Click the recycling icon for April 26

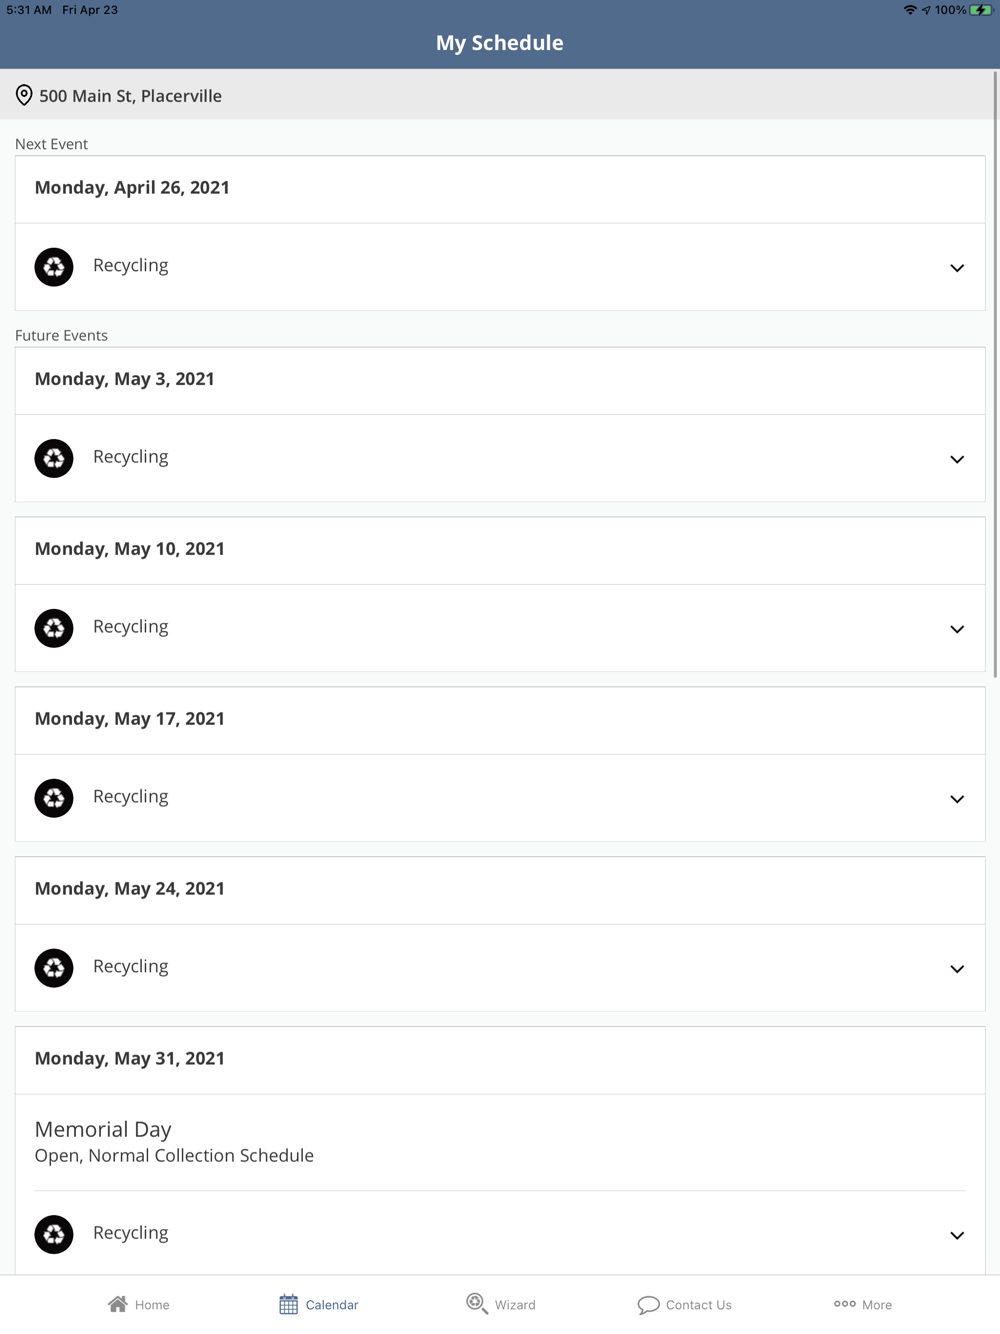click(x=54, y=267)
